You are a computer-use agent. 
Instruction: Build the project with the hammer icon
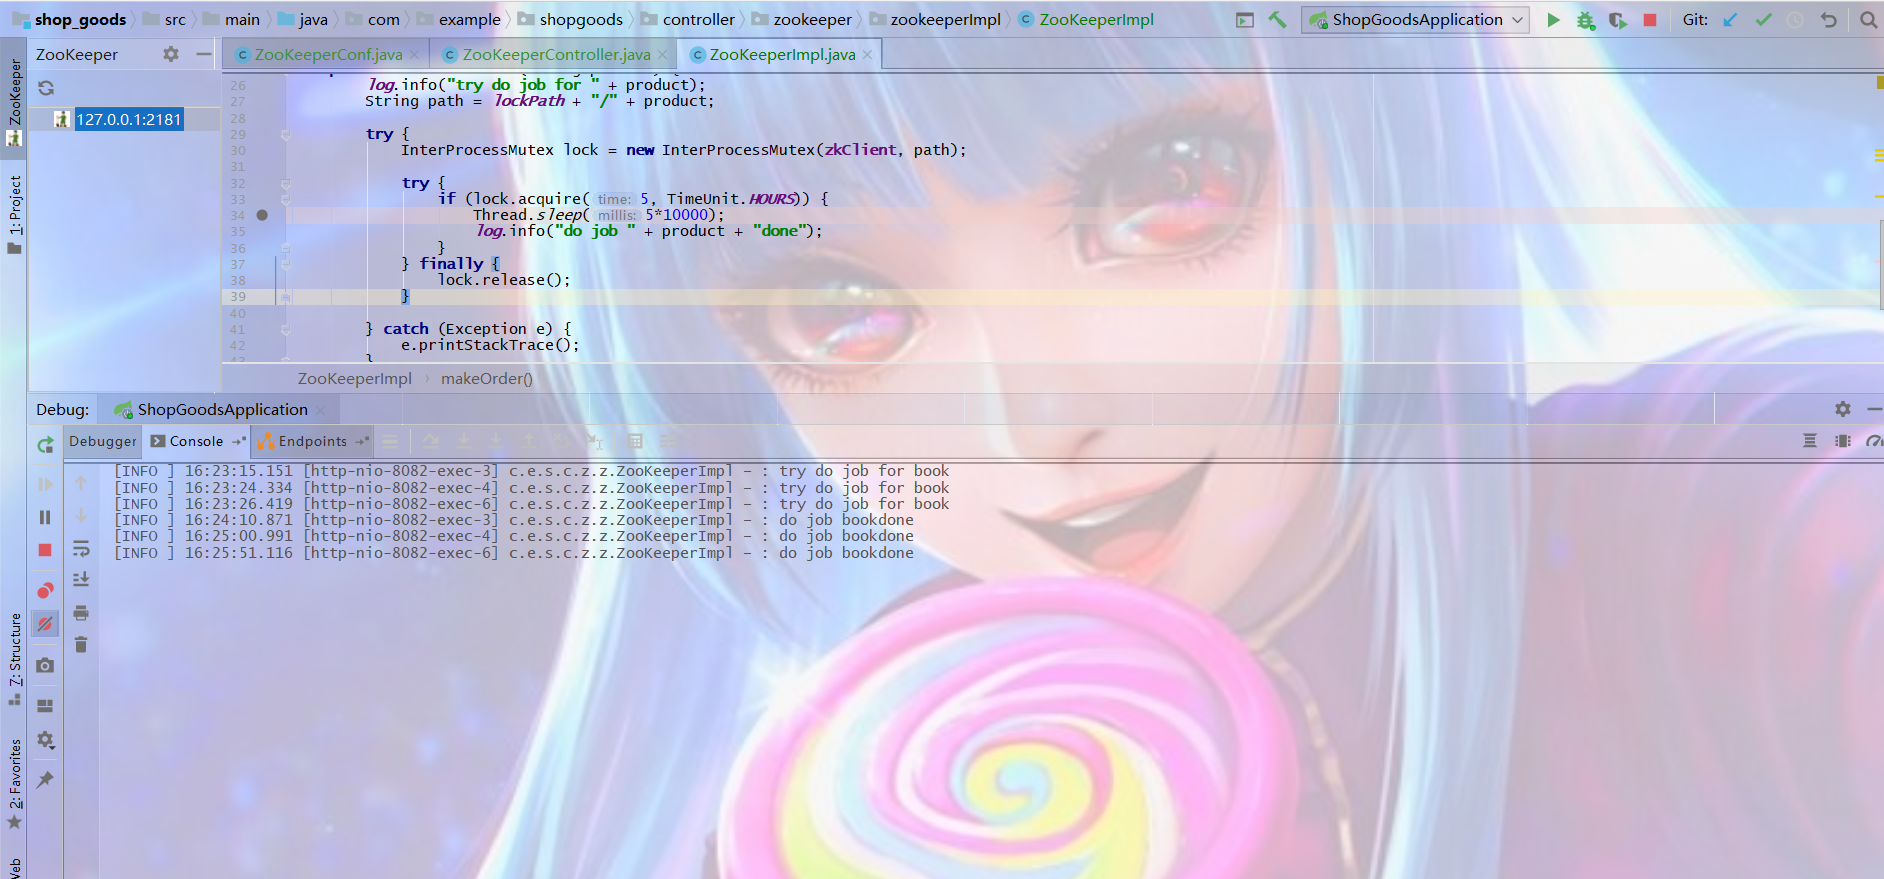pyautogui.click(x=1277, y=19)
